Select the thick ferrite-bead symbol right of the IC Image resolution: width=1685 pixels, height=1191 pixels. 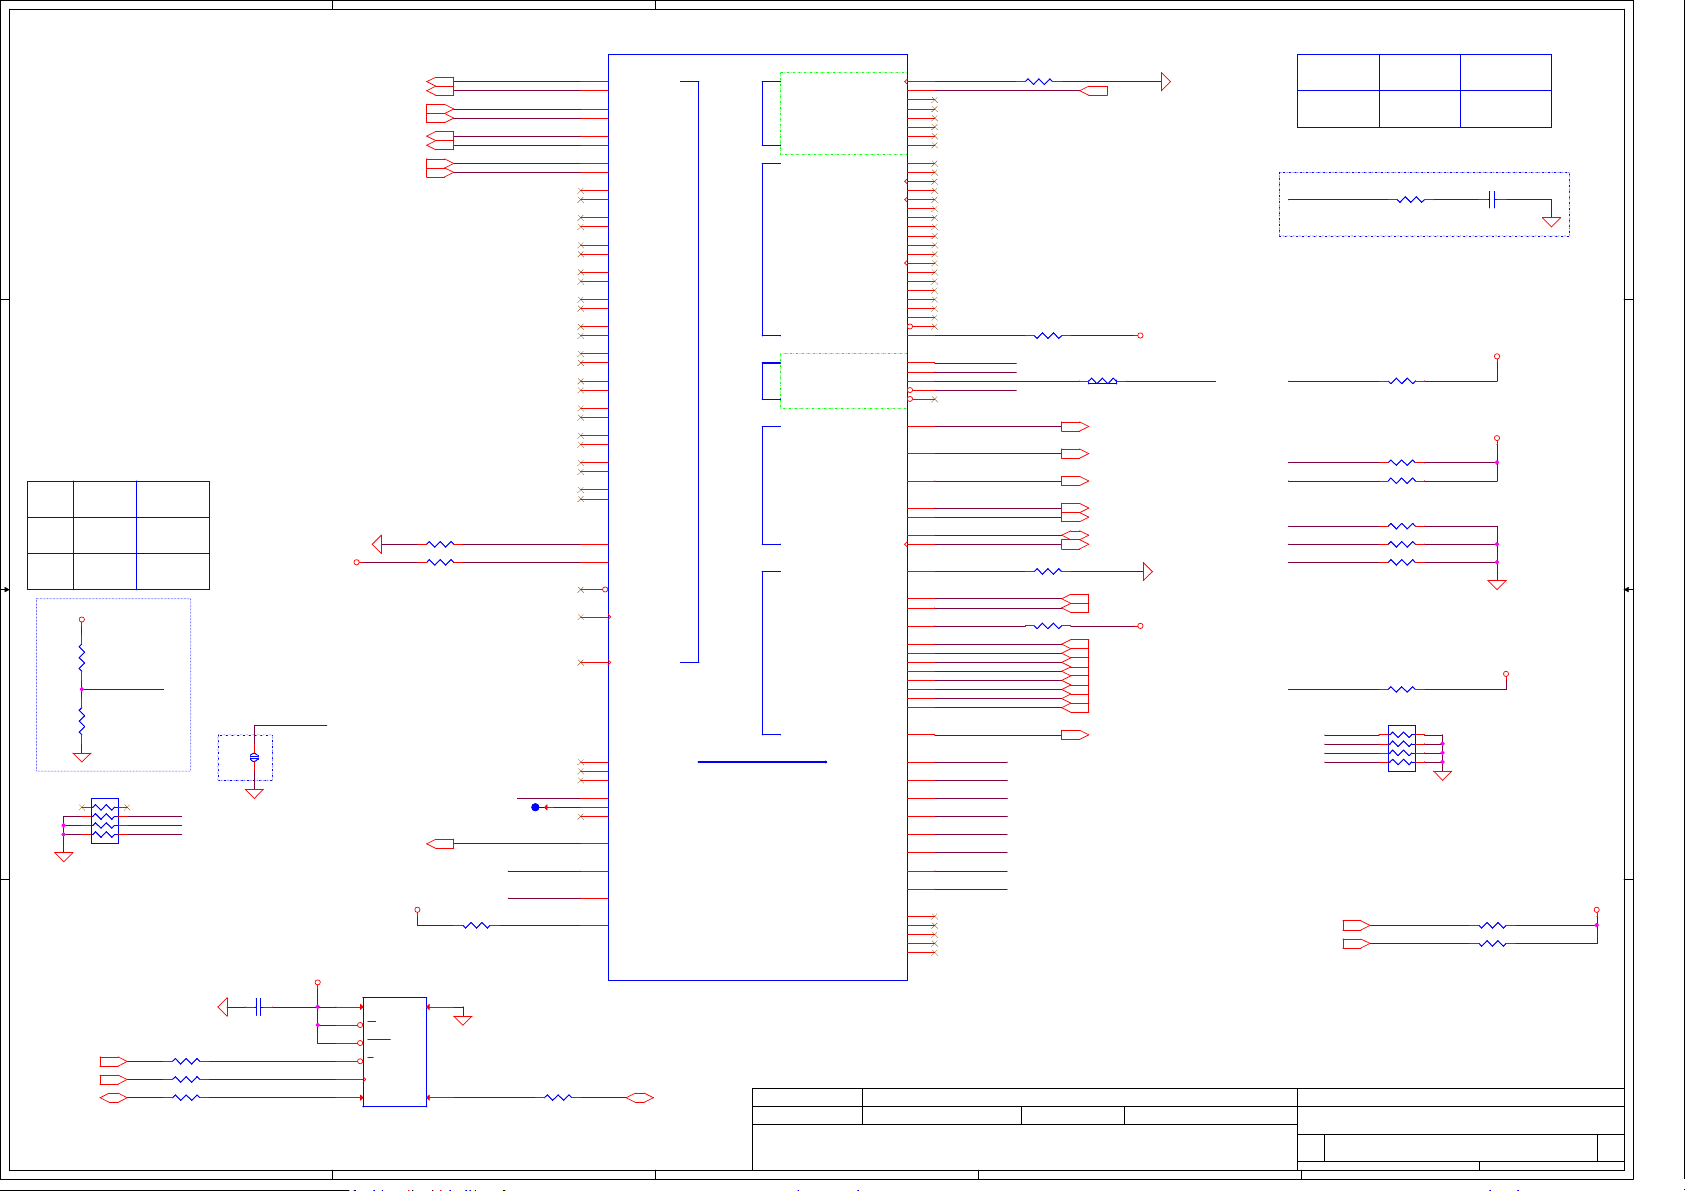pyautogui.click(x=1102, y=381)
